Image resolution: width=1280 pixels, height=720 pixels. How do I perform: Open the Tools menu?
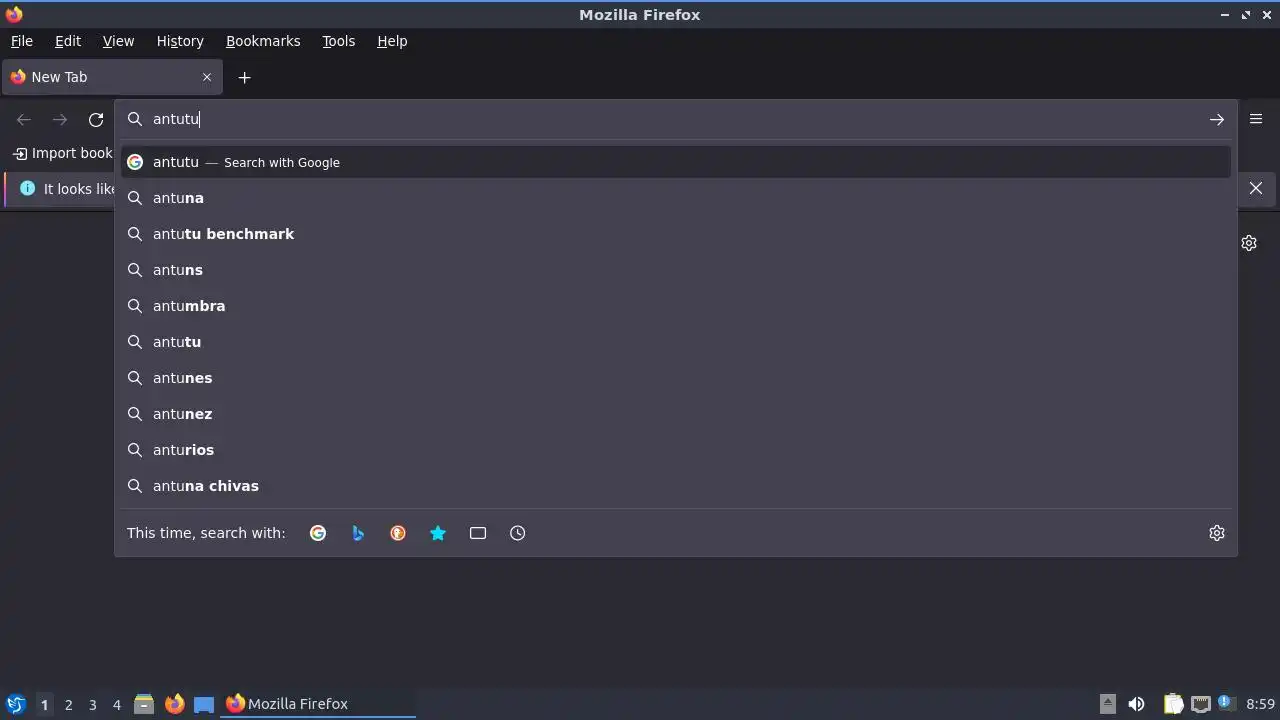[339, 41]
